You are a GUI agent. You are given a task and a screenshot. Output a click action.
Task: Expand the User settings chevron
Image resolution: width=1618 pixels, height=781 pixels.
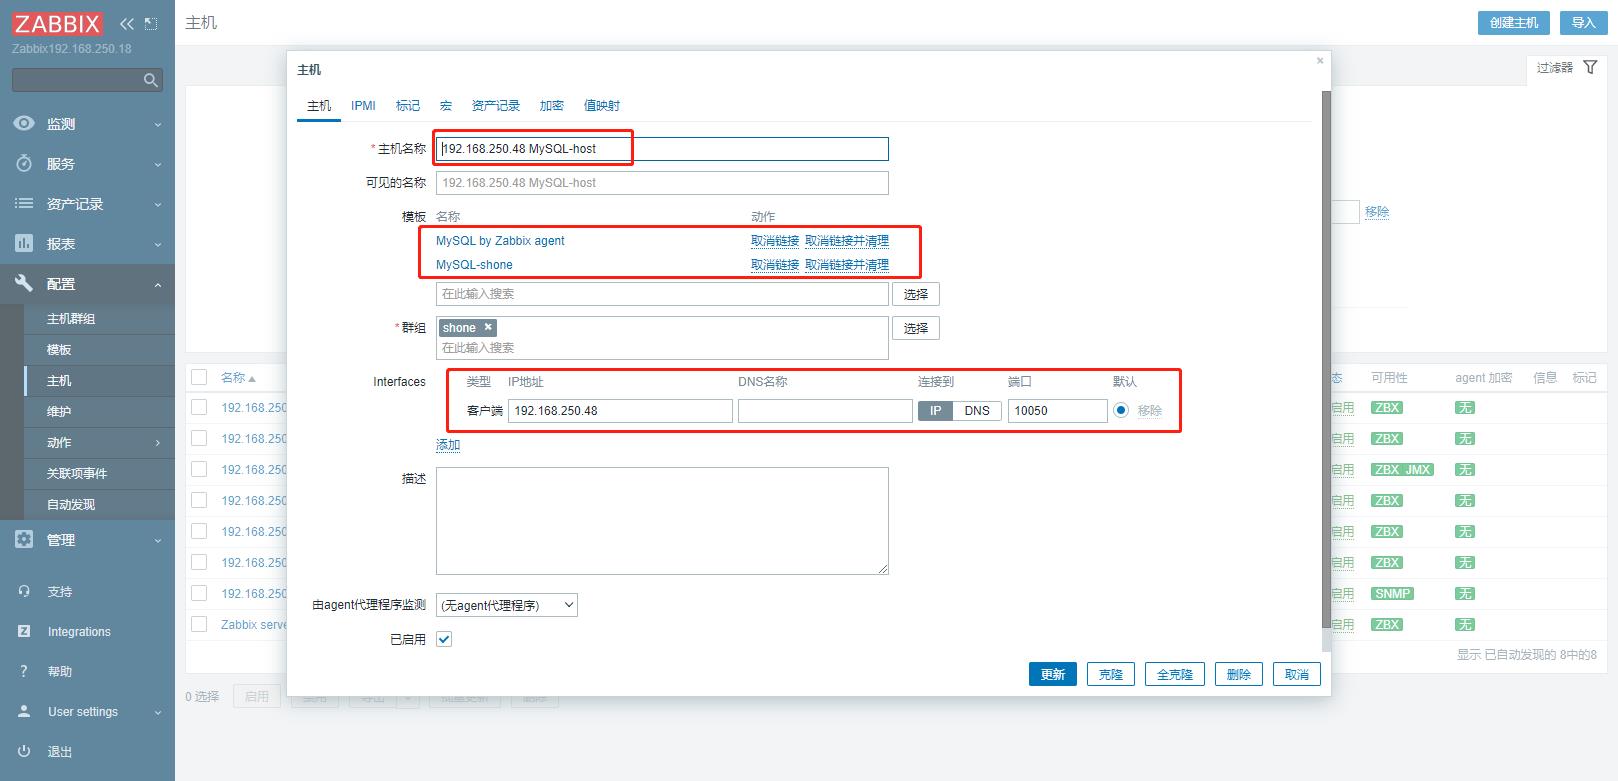(158, 713)
